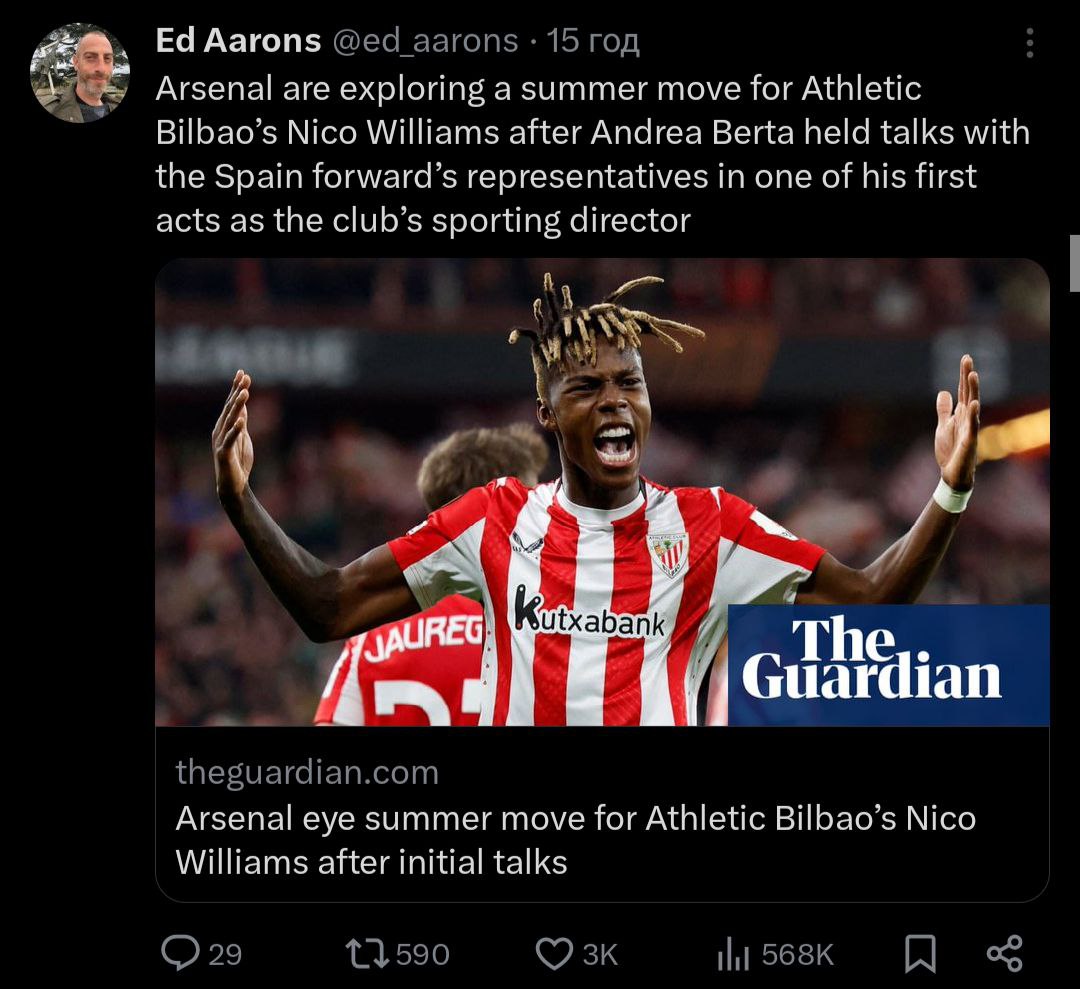The width and height of the screenshot is (1080, 989).
Task: View analytics bar chart icon
Action: pos(733,955)
